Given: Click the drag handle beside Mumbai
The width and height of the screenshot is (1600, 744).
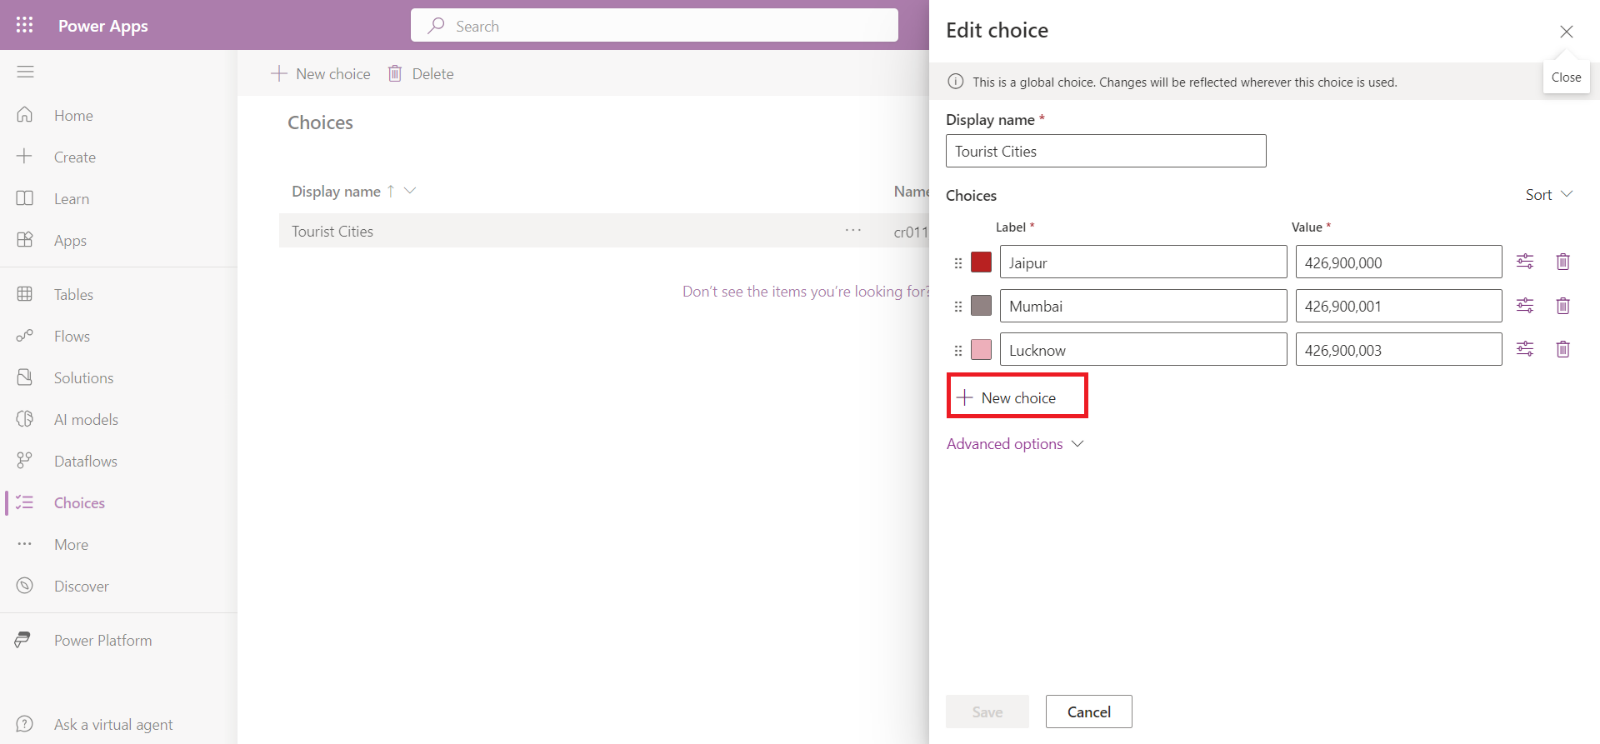Looking at the screenshot, I should pyautogui.click(x=958, y=307).
